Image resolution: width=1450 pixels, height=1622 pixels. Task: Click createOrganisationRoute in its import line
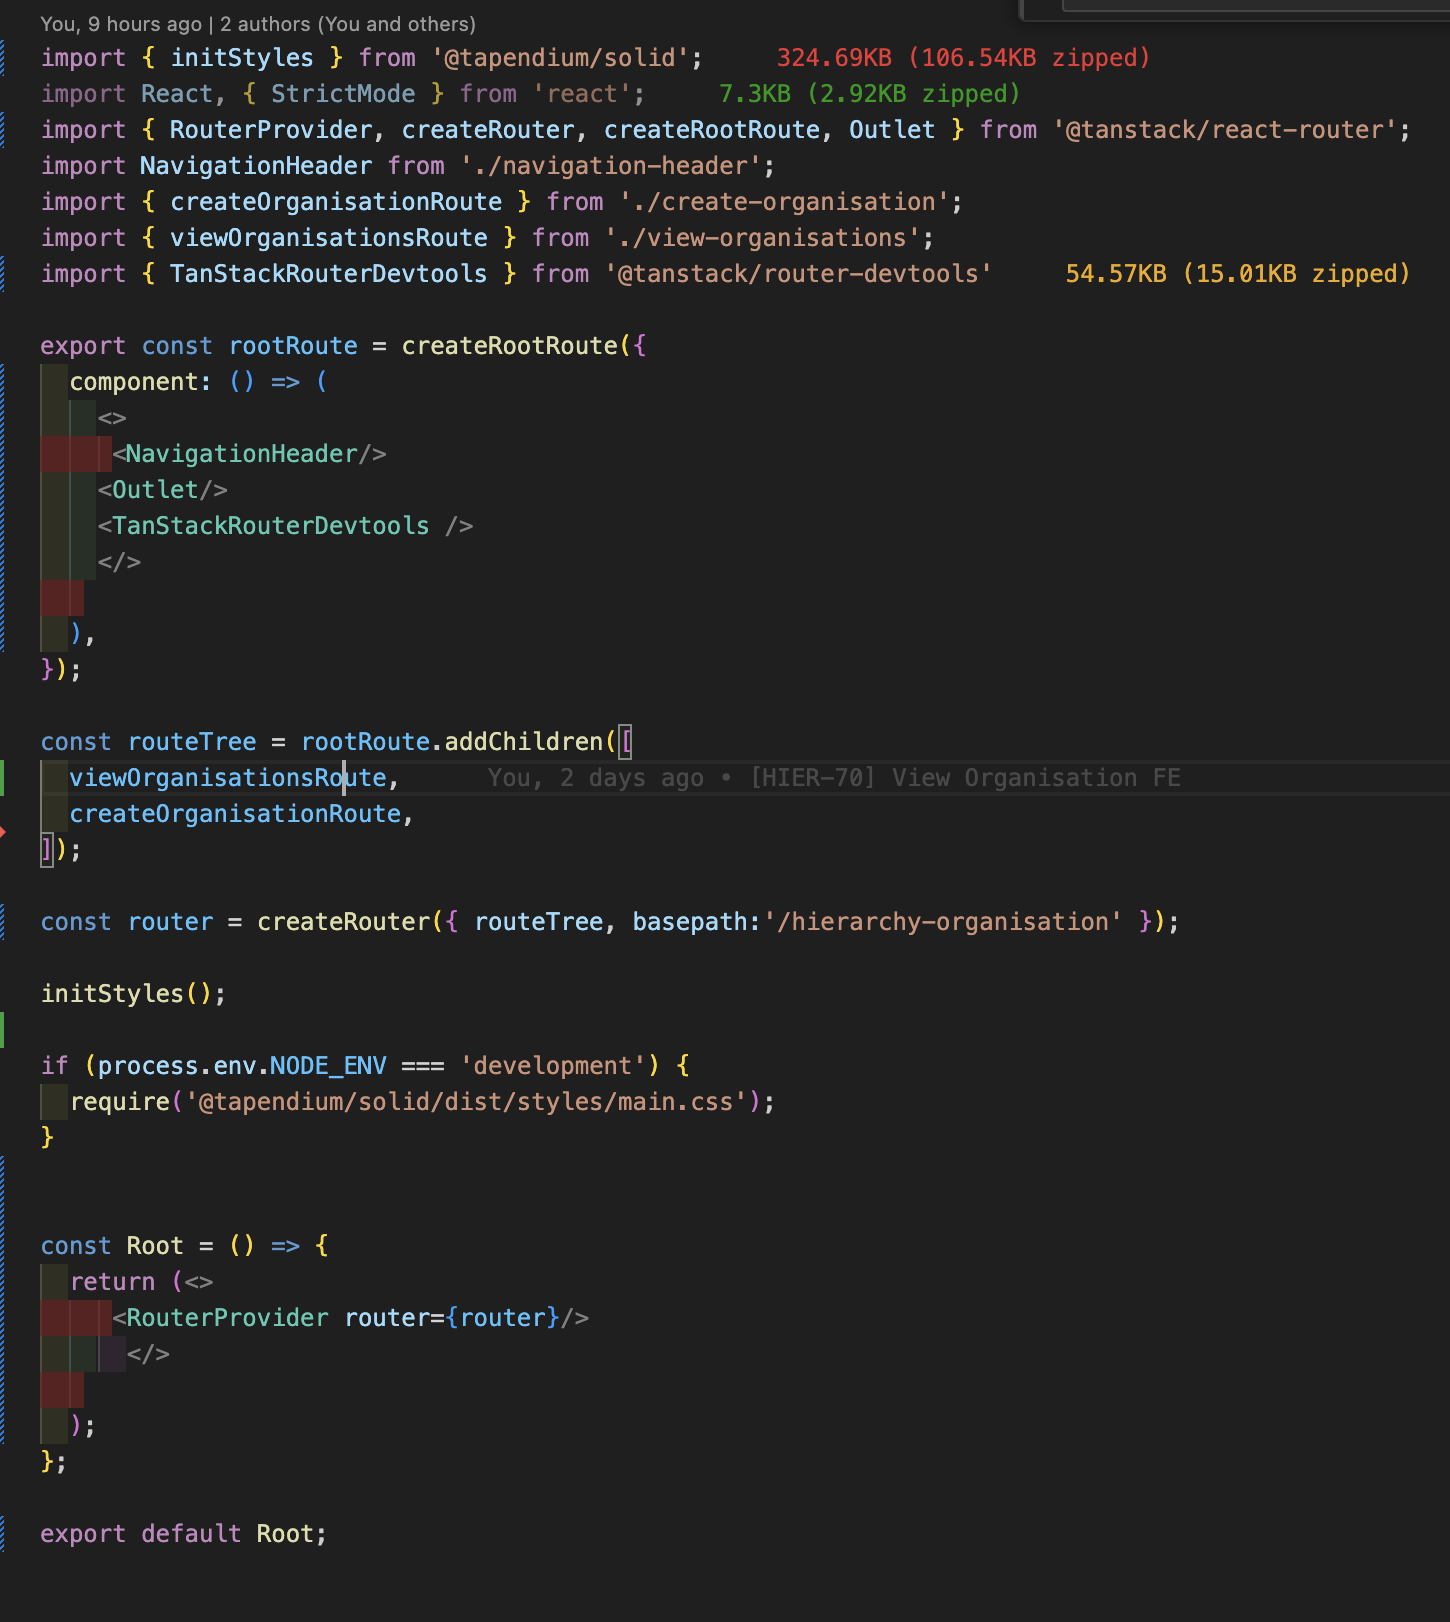[x=336, y=202]
